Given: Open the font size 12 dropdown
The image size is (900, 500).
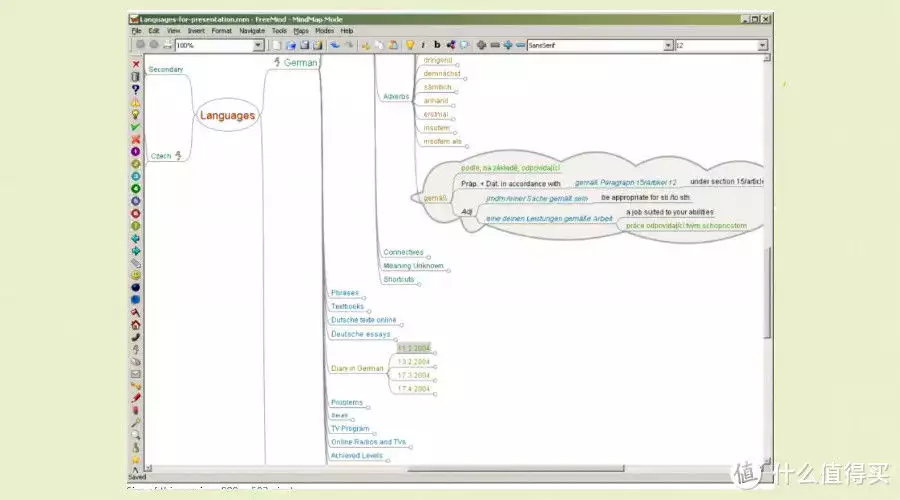Looking at the screenshot, I should [762, 45].
